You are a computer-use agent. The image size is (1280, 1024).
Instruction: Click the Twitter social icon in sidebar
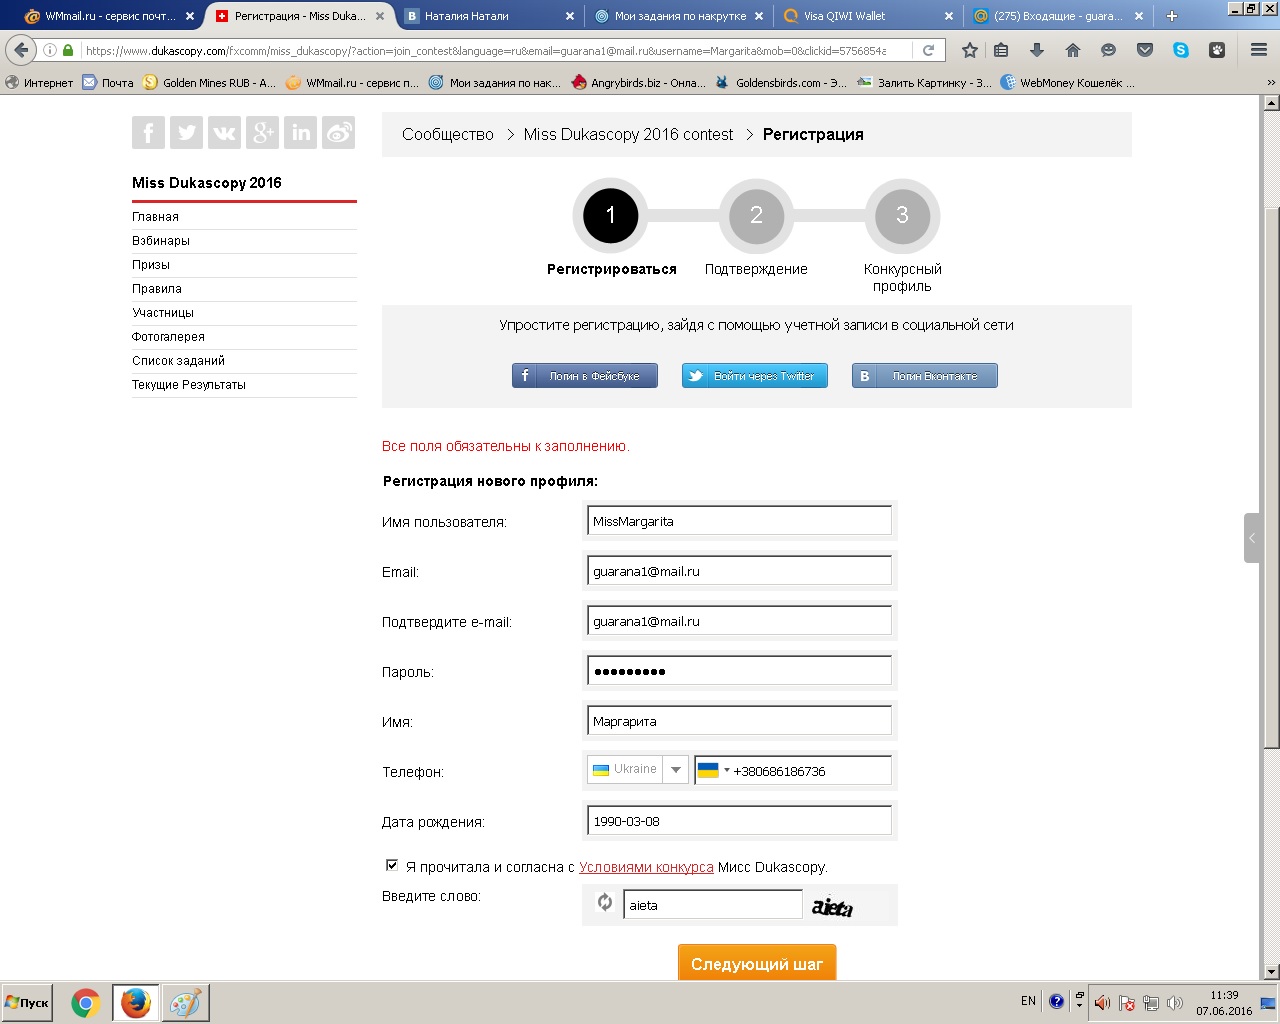186,132
